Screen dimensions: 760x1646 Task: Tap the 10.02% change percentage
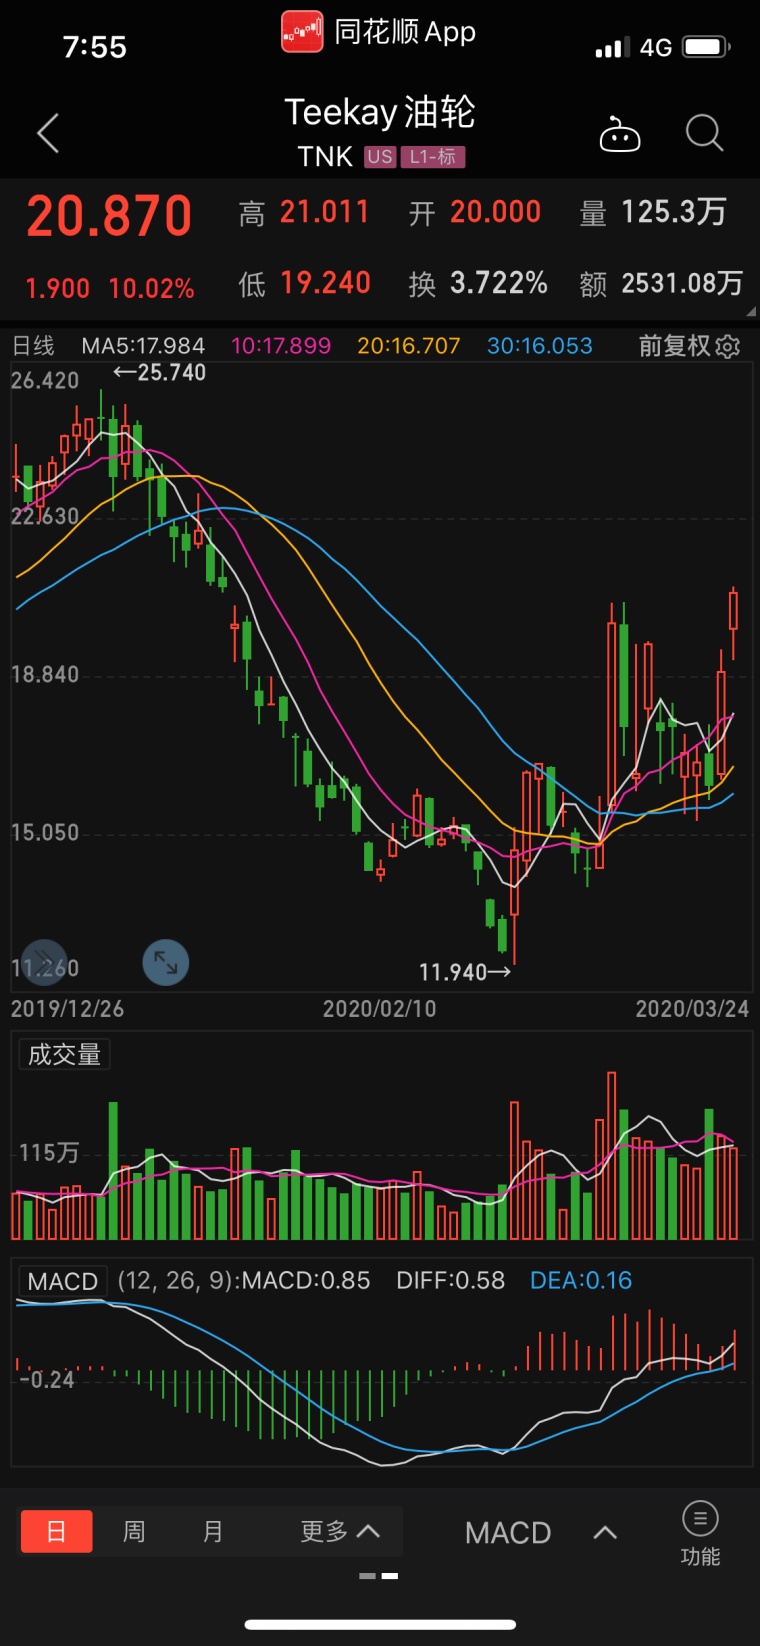coord(152,289)
